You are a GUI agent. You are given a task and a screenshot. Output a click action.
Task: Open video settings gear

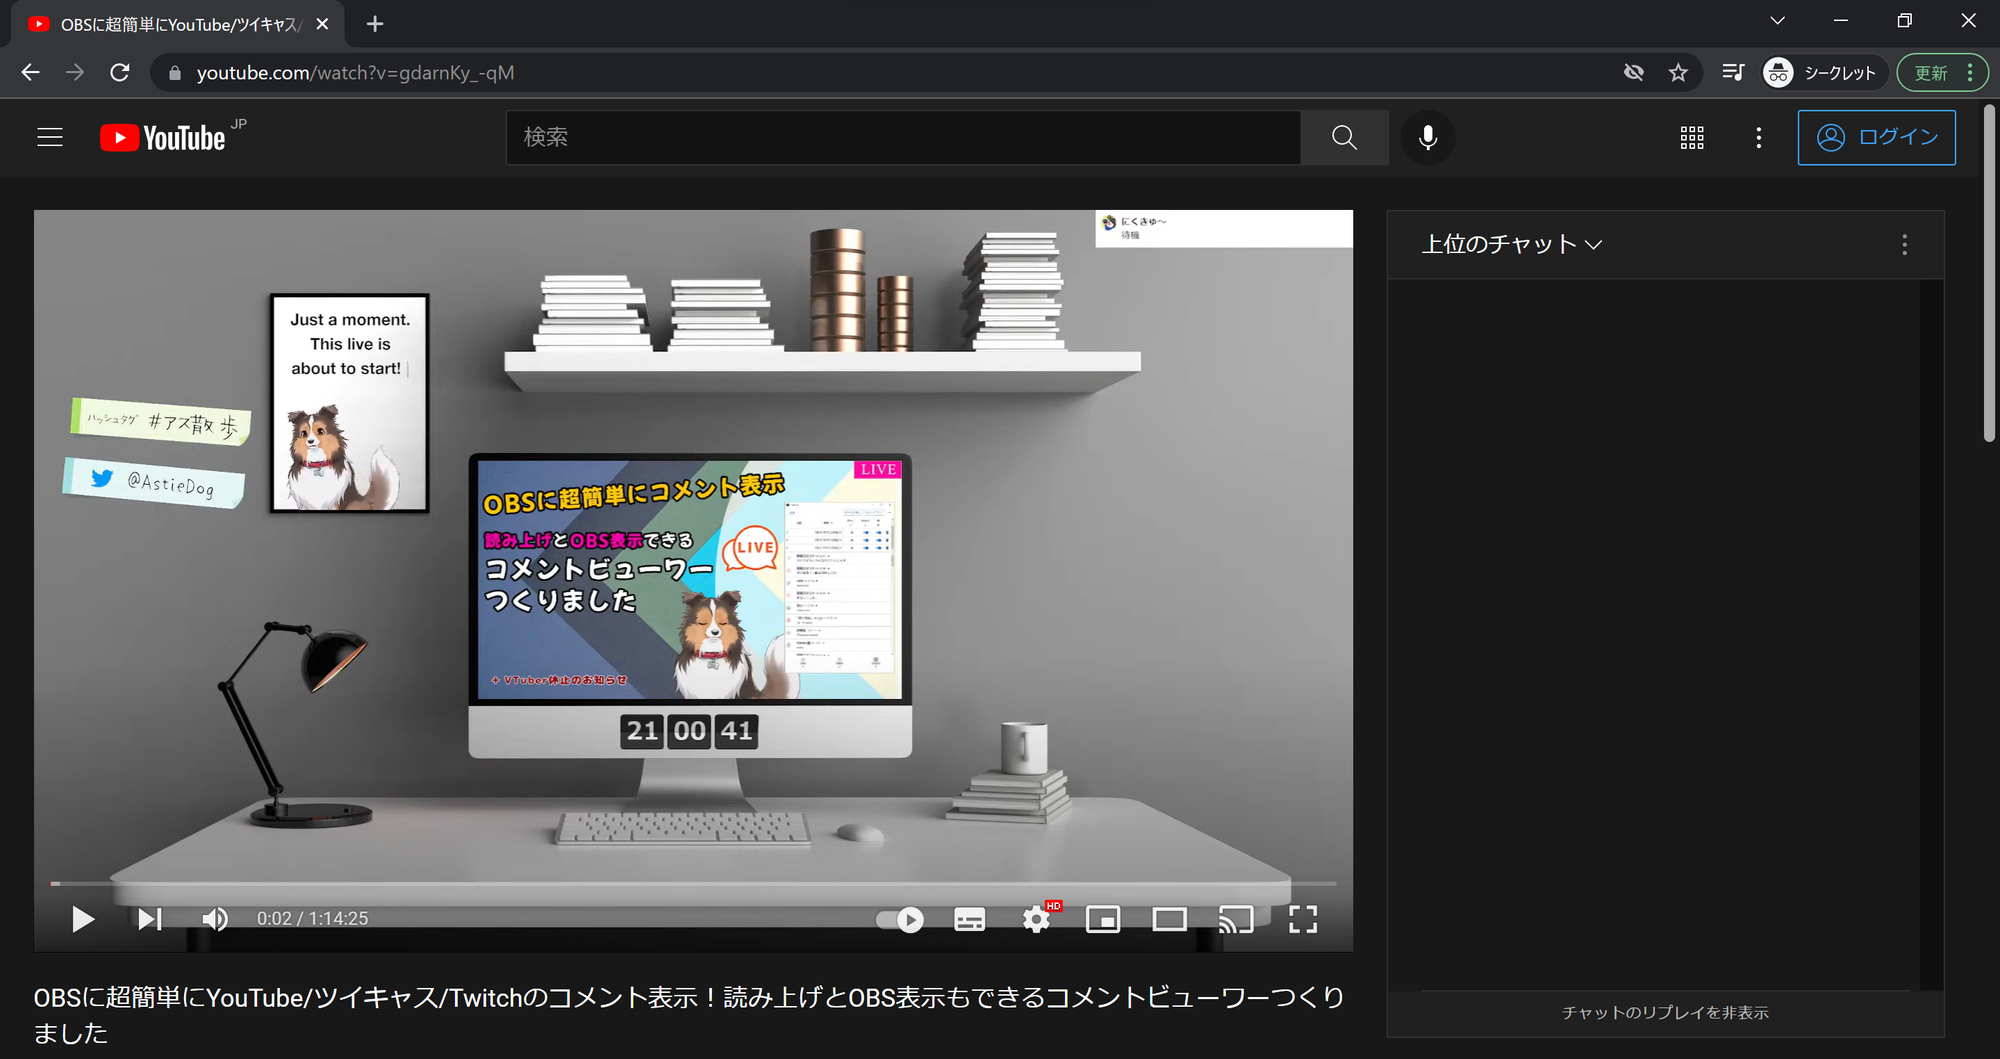pos(1036,919)
